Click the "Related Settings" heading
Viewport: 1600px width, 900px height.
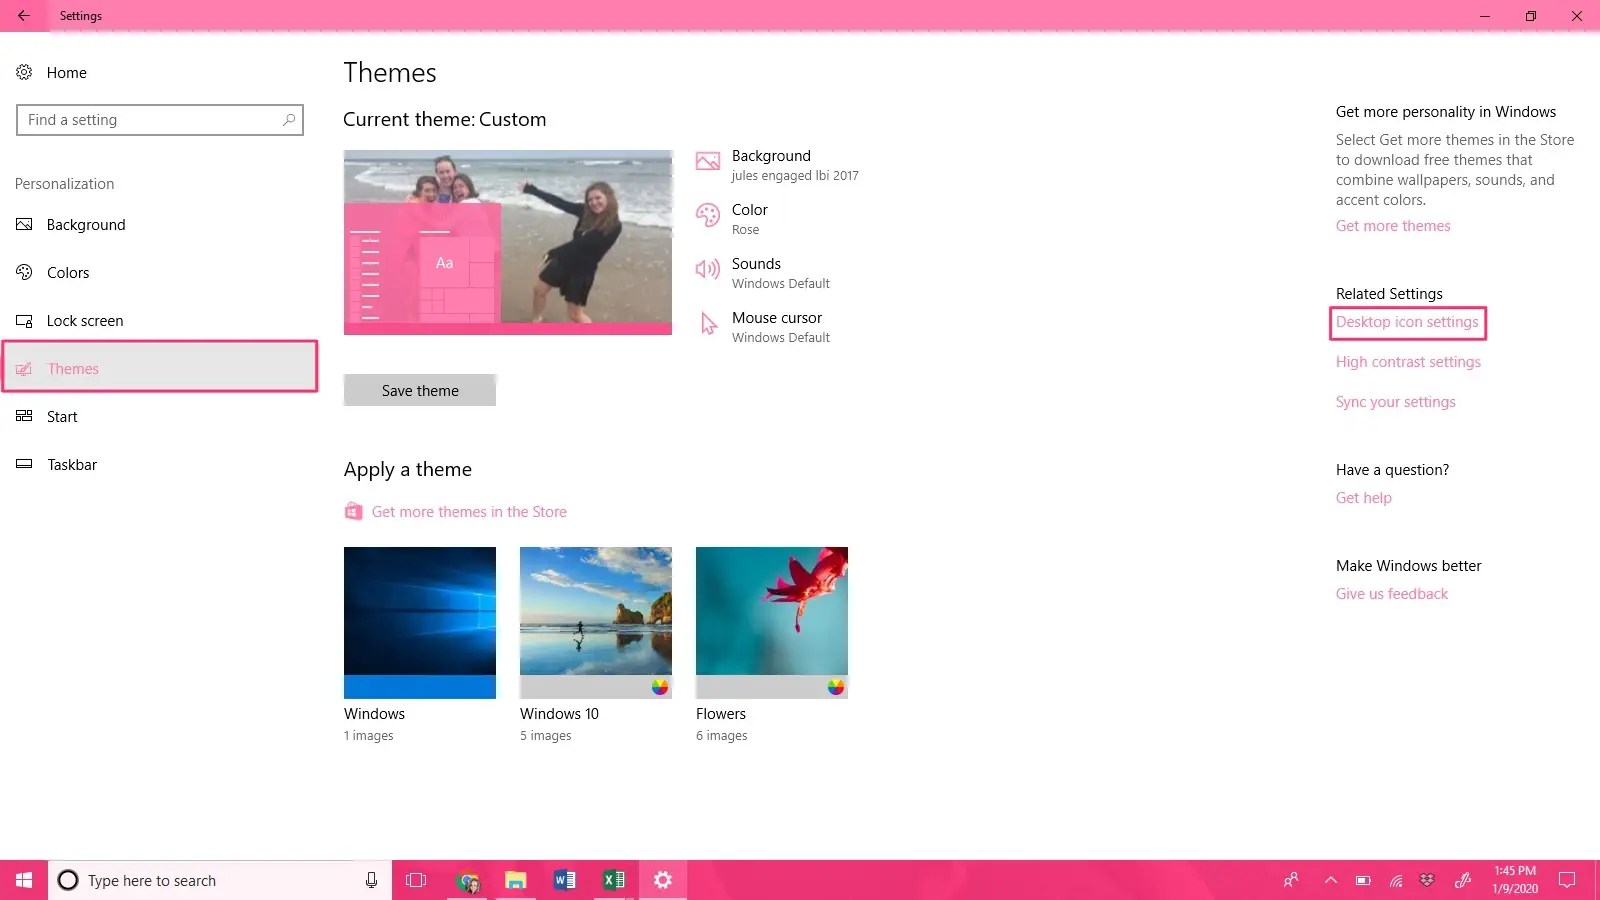pos(1389,294)
